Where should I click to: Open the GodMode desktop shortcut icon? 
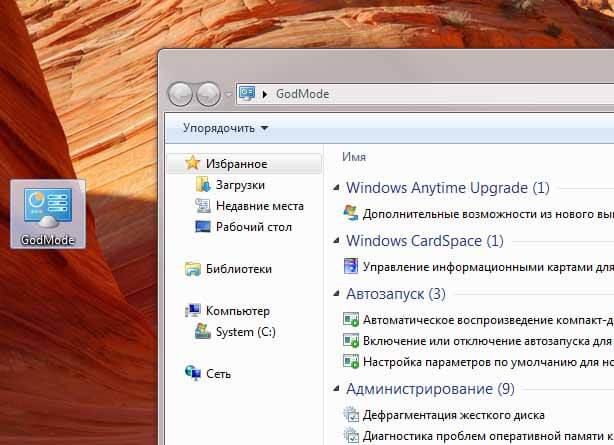(x=48, y=213)
